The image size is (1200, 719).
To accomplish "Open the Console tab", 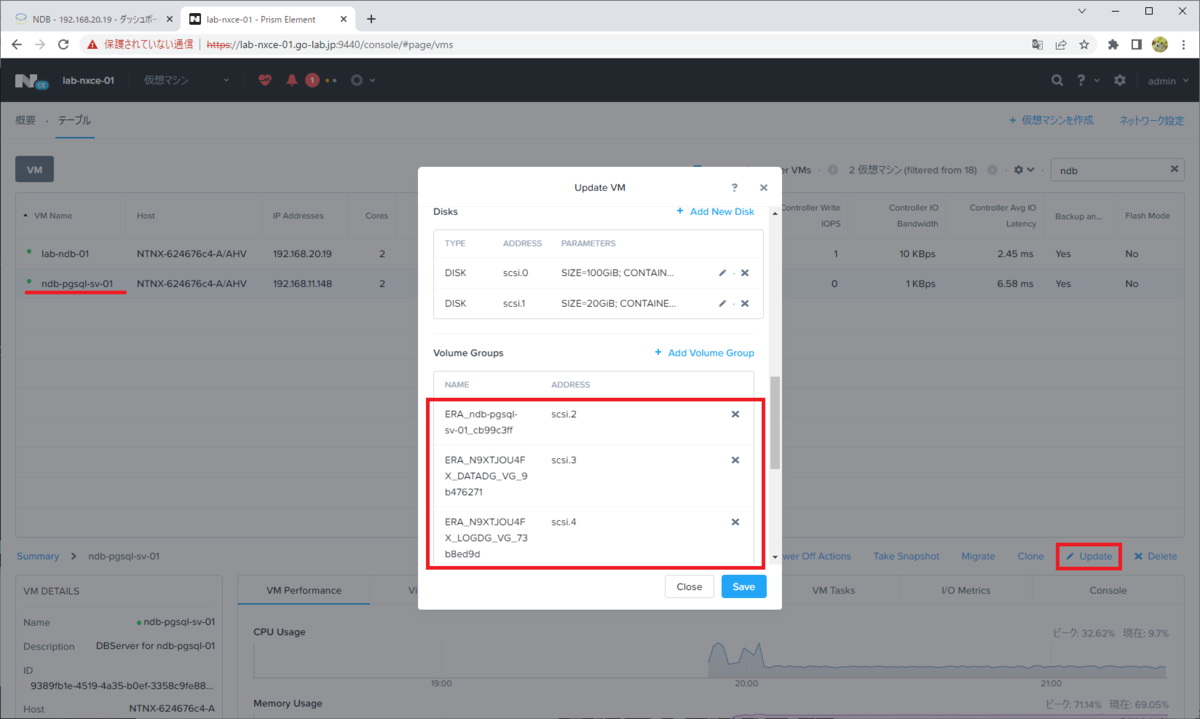I will click(1108, 590).
